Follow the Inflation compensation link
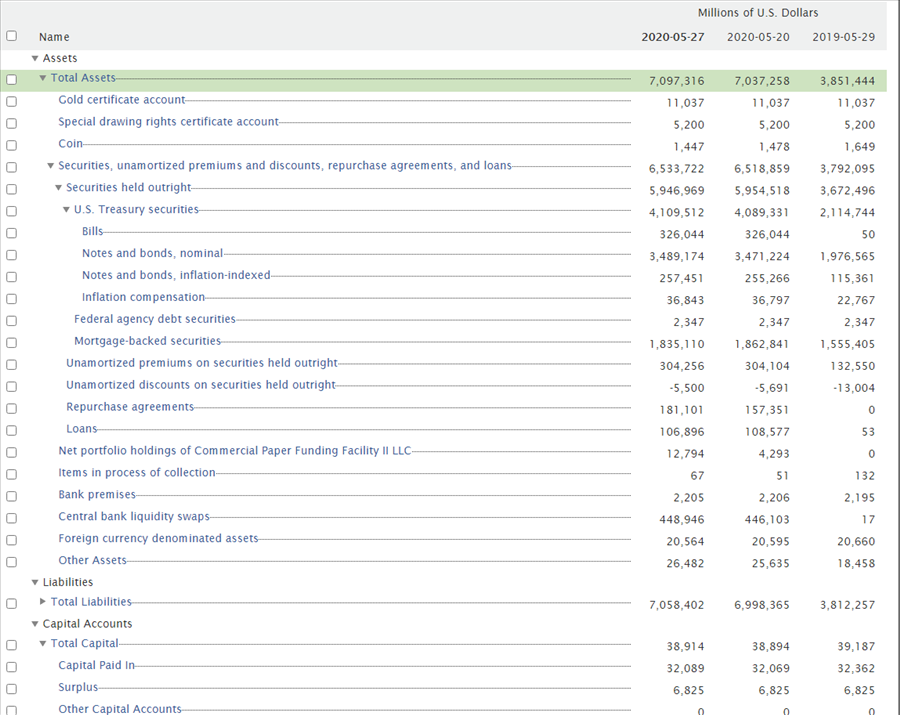 pyautogui.click(x=143, y=297)
